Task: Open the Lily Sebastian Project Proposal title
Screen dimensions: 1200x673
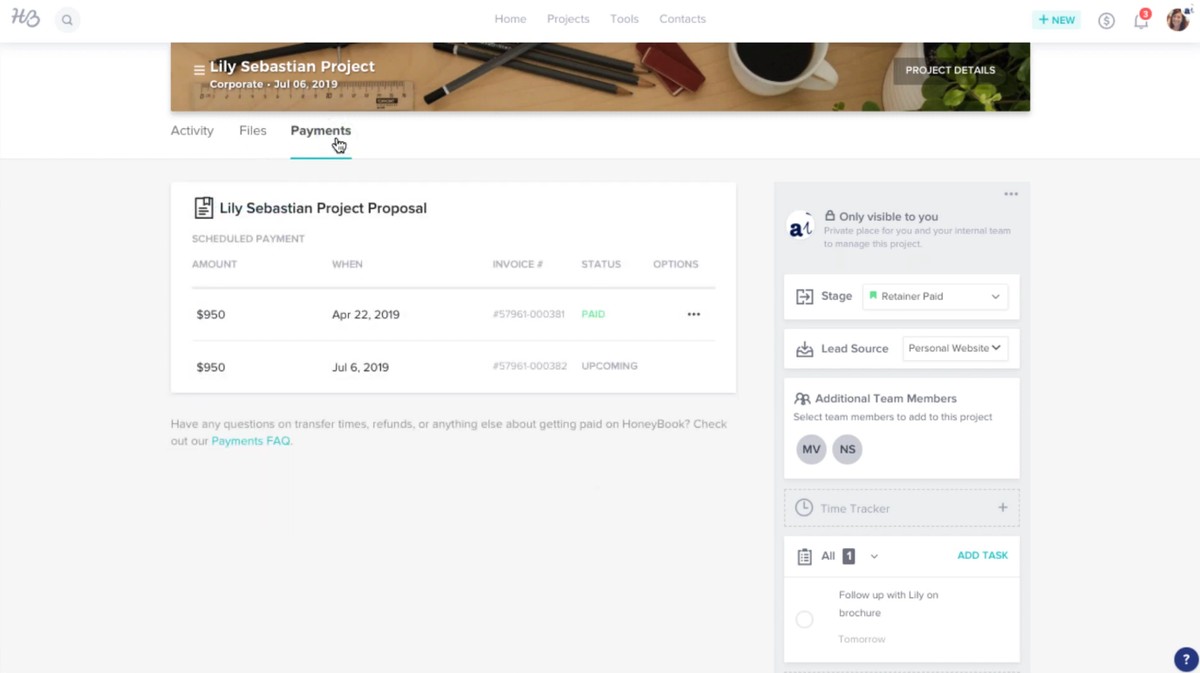Action: click(x=323, y=208)
